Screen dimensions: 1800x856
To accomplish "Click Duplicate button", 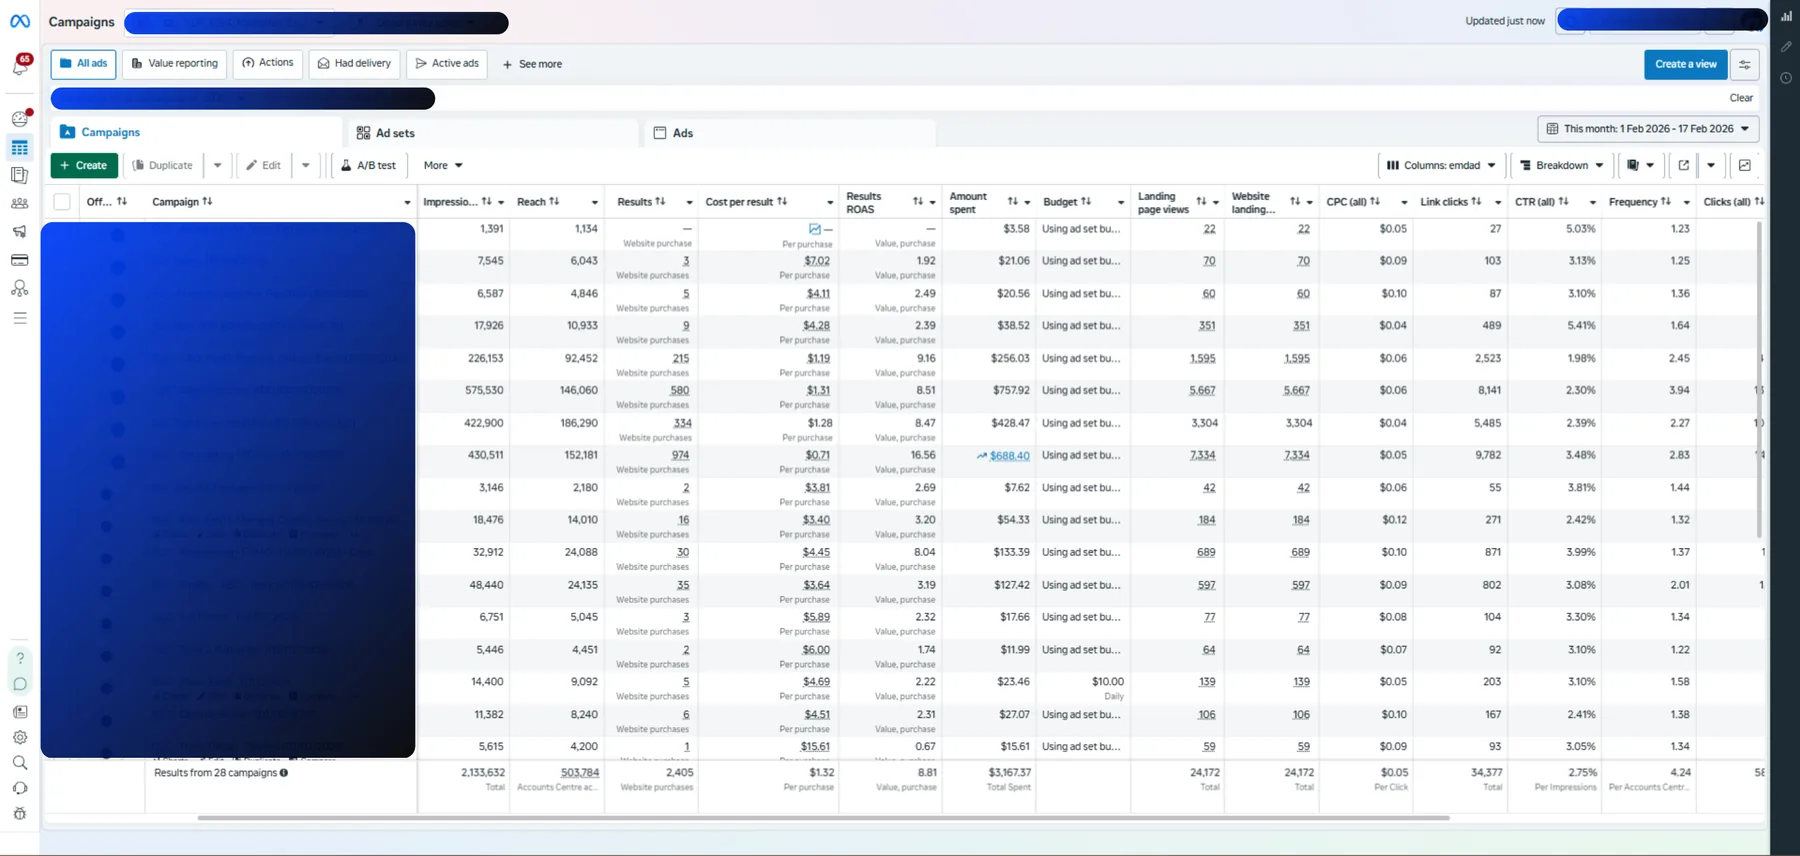I will 162,165.
